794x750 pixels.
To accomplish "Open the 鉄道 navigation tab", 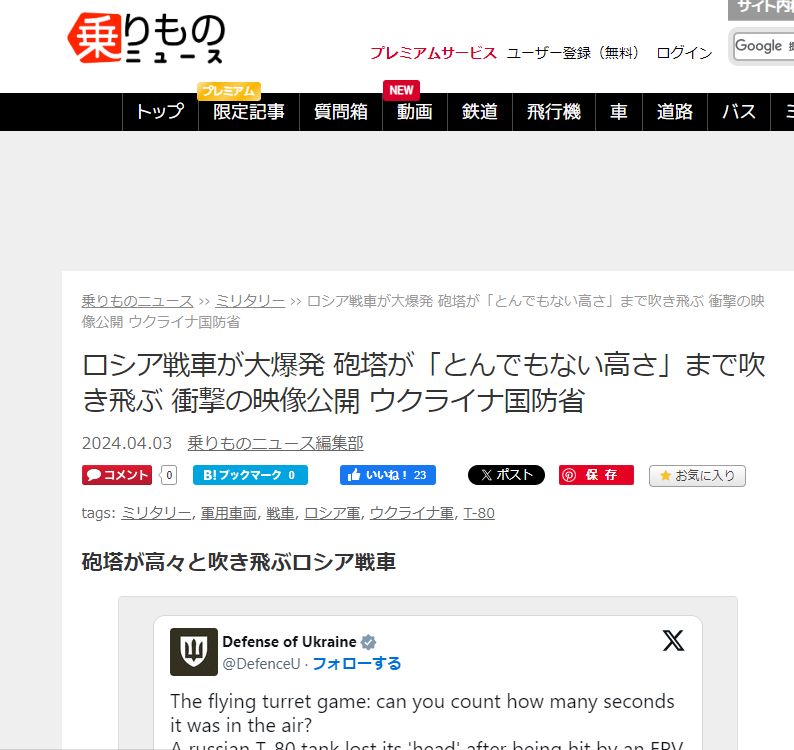I will point(480,112).
